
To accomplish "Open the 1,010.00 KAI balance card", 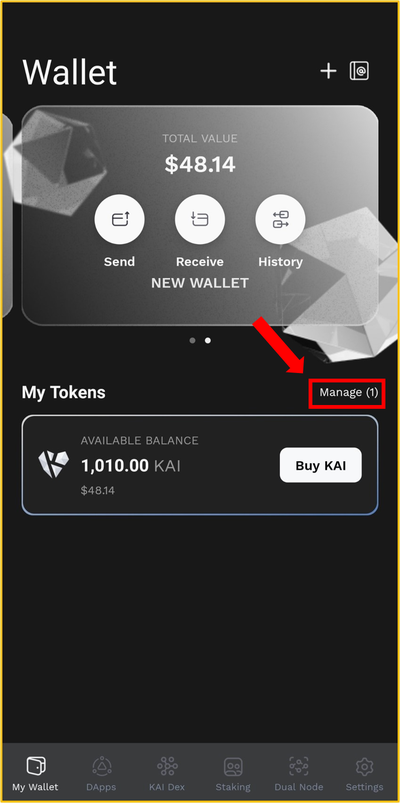I will pos(200,465).
